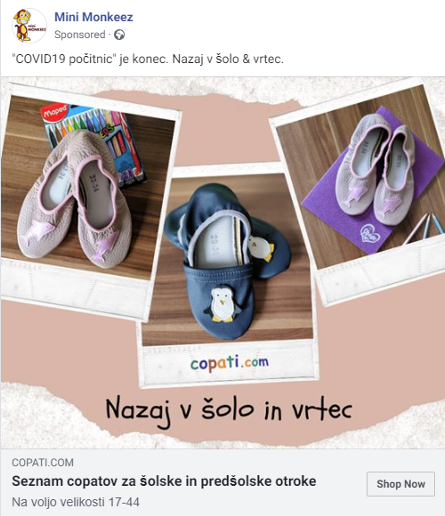Open the COPATI.COM domain link
This screenshot has width=445, height=516.
click(43, 462)
